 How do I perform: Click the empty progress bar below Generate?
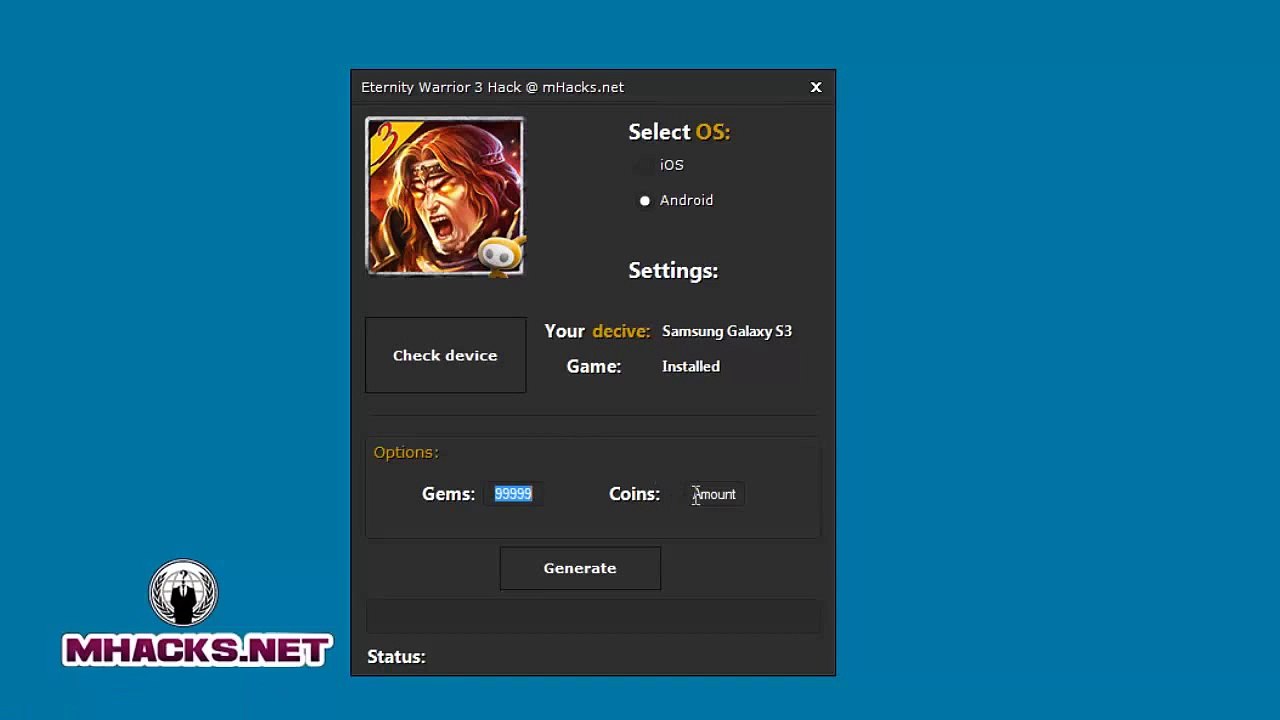coord(593,617)
